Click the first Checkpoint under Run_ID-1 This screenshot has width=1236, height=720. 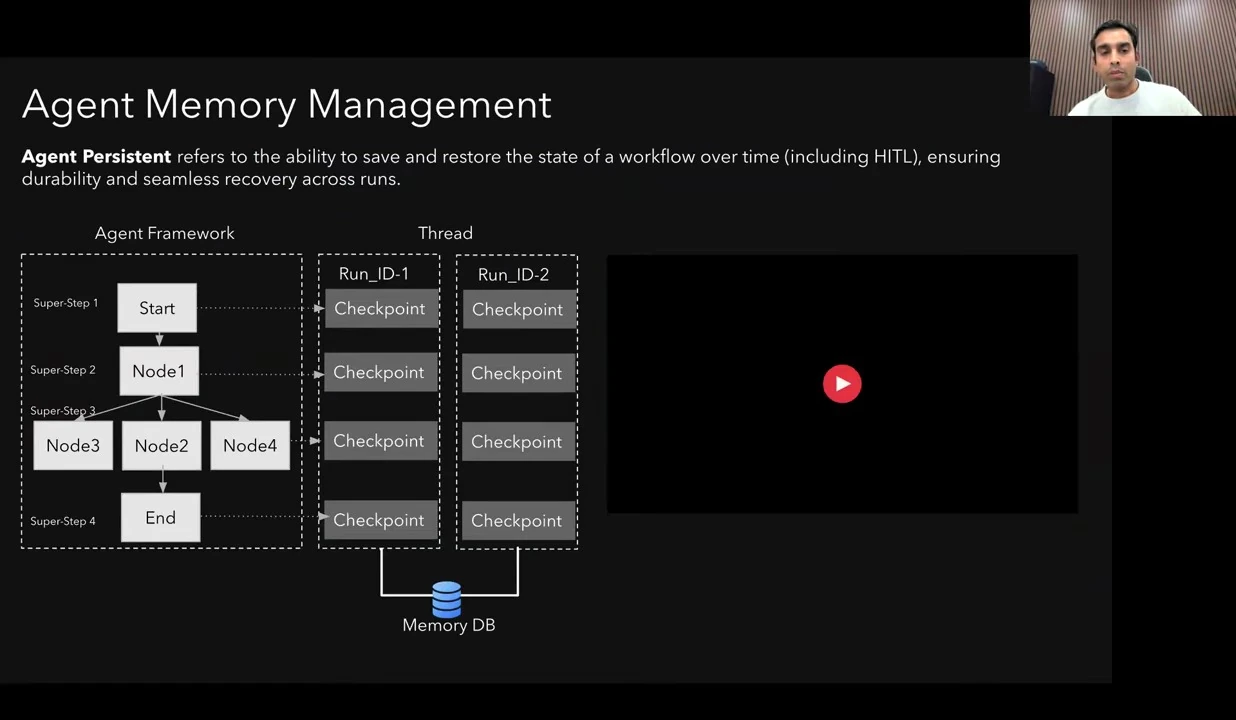[x=380, y=309]
